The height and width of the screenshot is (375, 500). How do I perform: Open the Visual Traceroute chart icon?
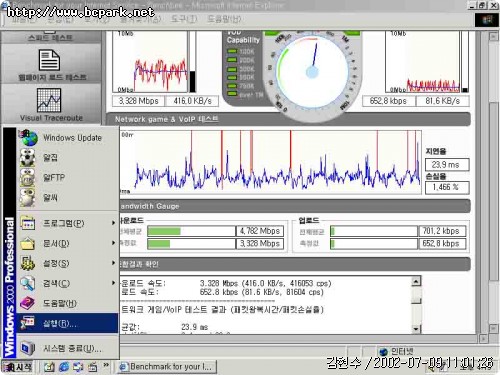[49, 100]
